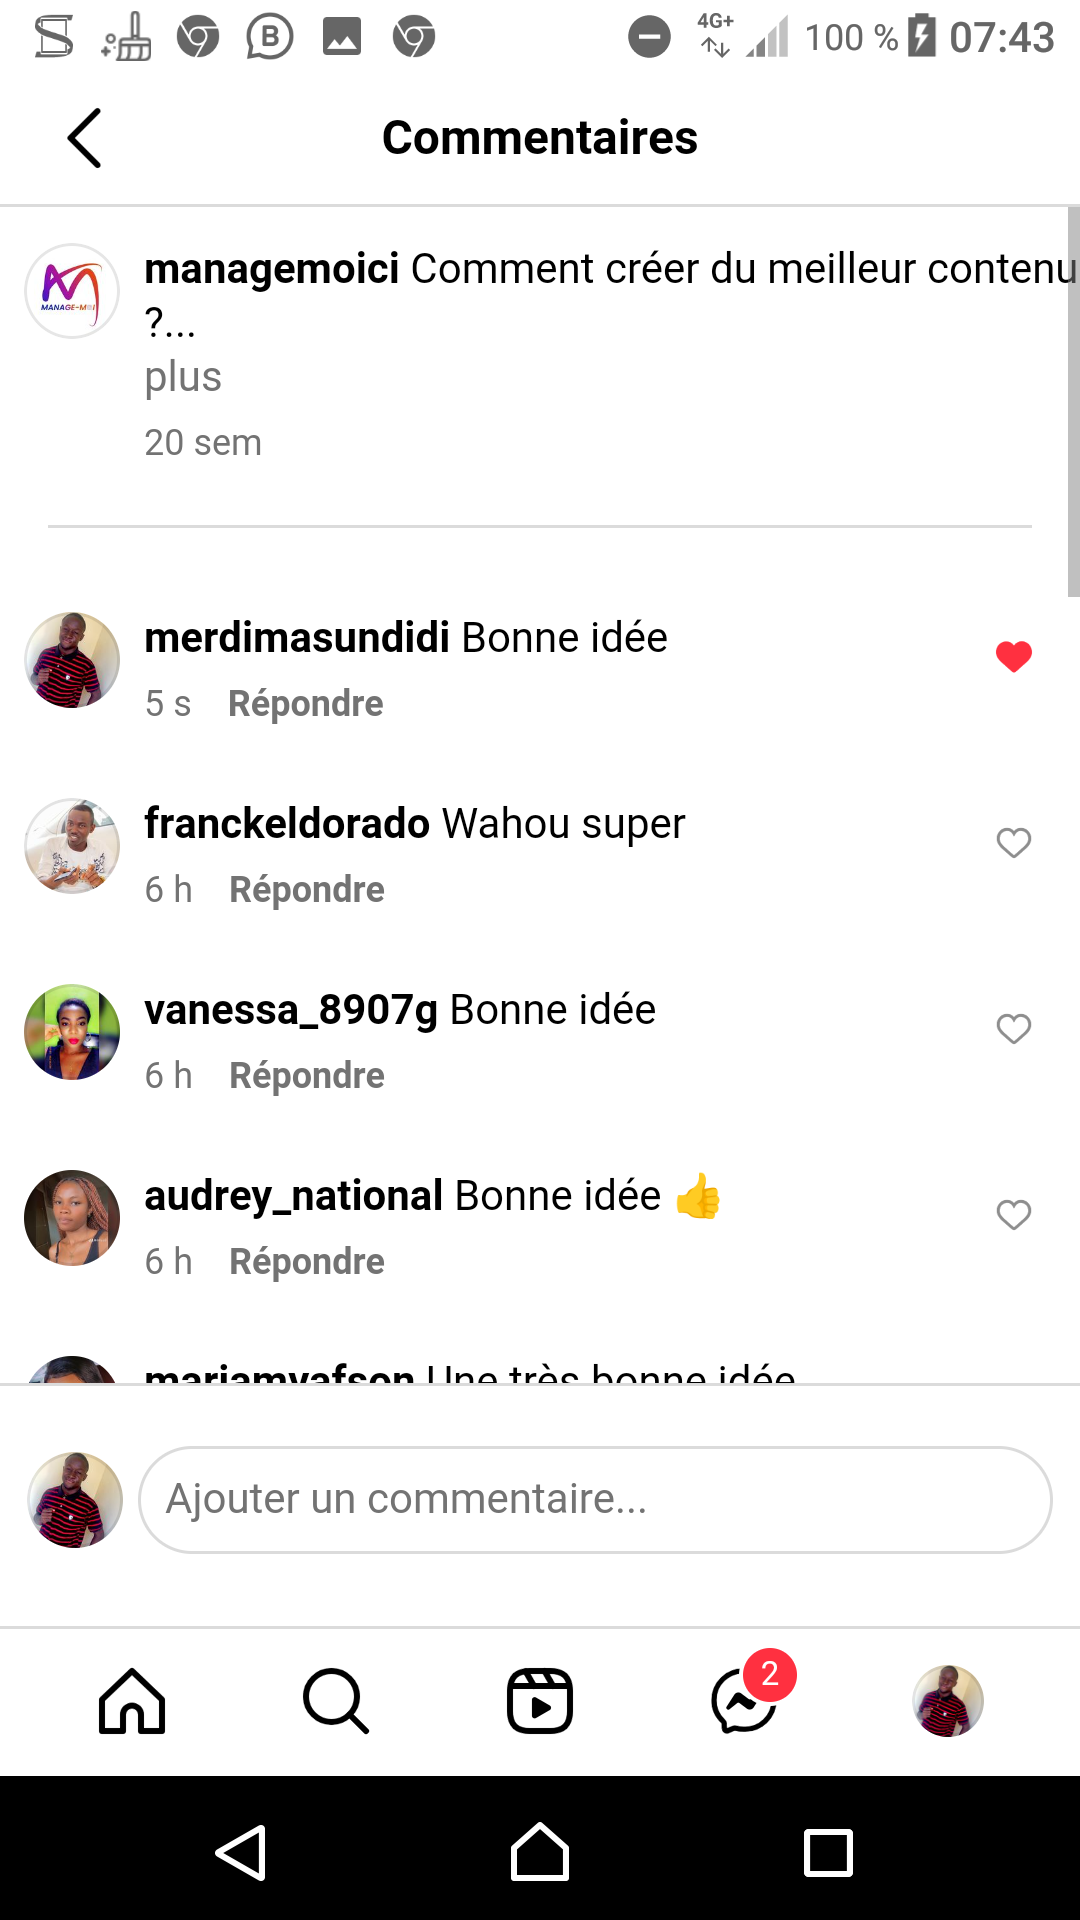The image size is (1080, 1920).
Task: Like vanessa_8907g's comment
Action: click(x=1013, y=1029)
